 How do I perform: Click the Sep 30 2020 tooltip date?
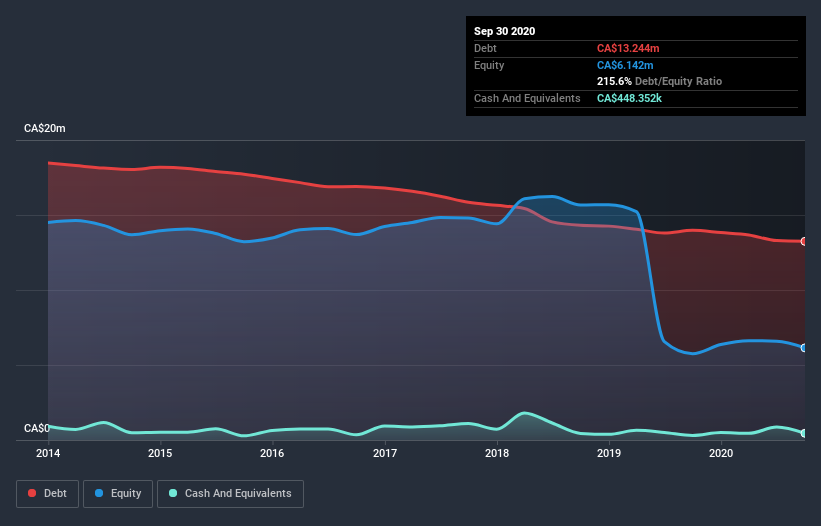(x=504, y=31)
